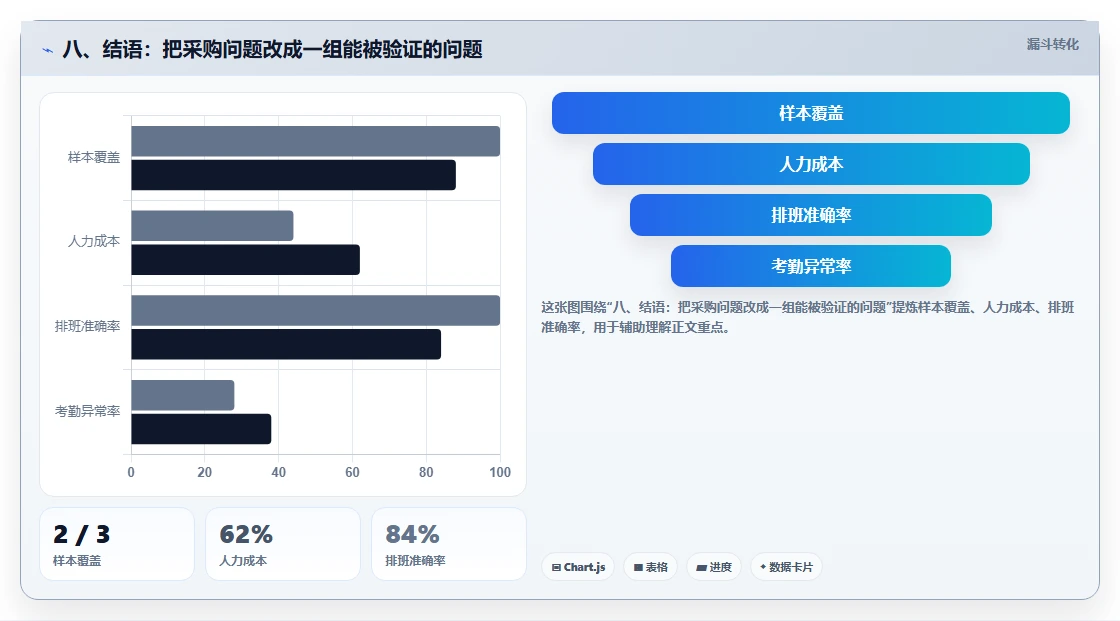1120x621 pixels.
Task: Click the Chart.js tag icon
Action: [556, 567]
